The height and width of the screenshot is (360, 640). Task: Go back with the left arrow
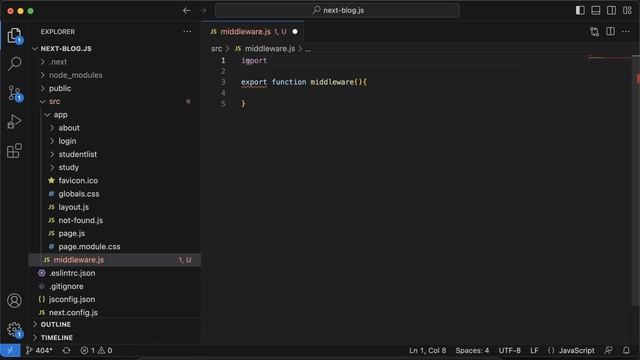[x=187, y=11]
